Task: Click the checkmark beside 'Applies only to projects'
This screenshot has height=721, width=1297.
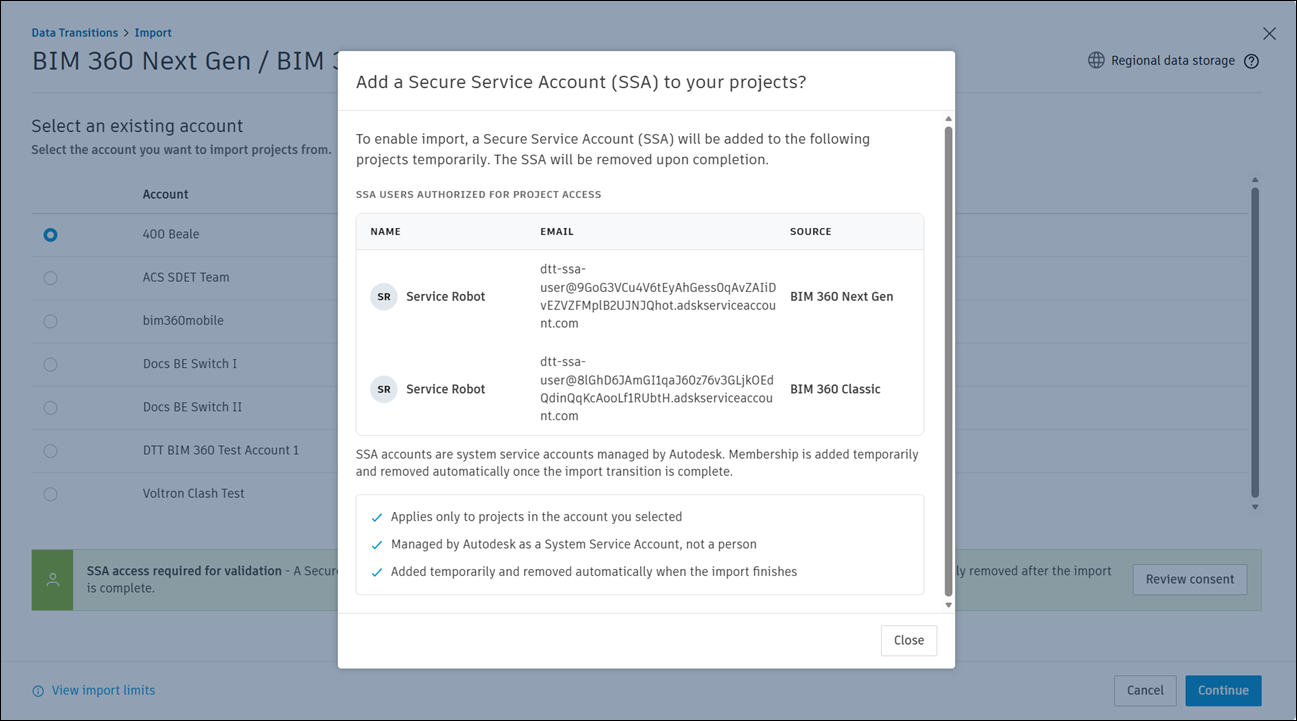Action: click(377, 518)
